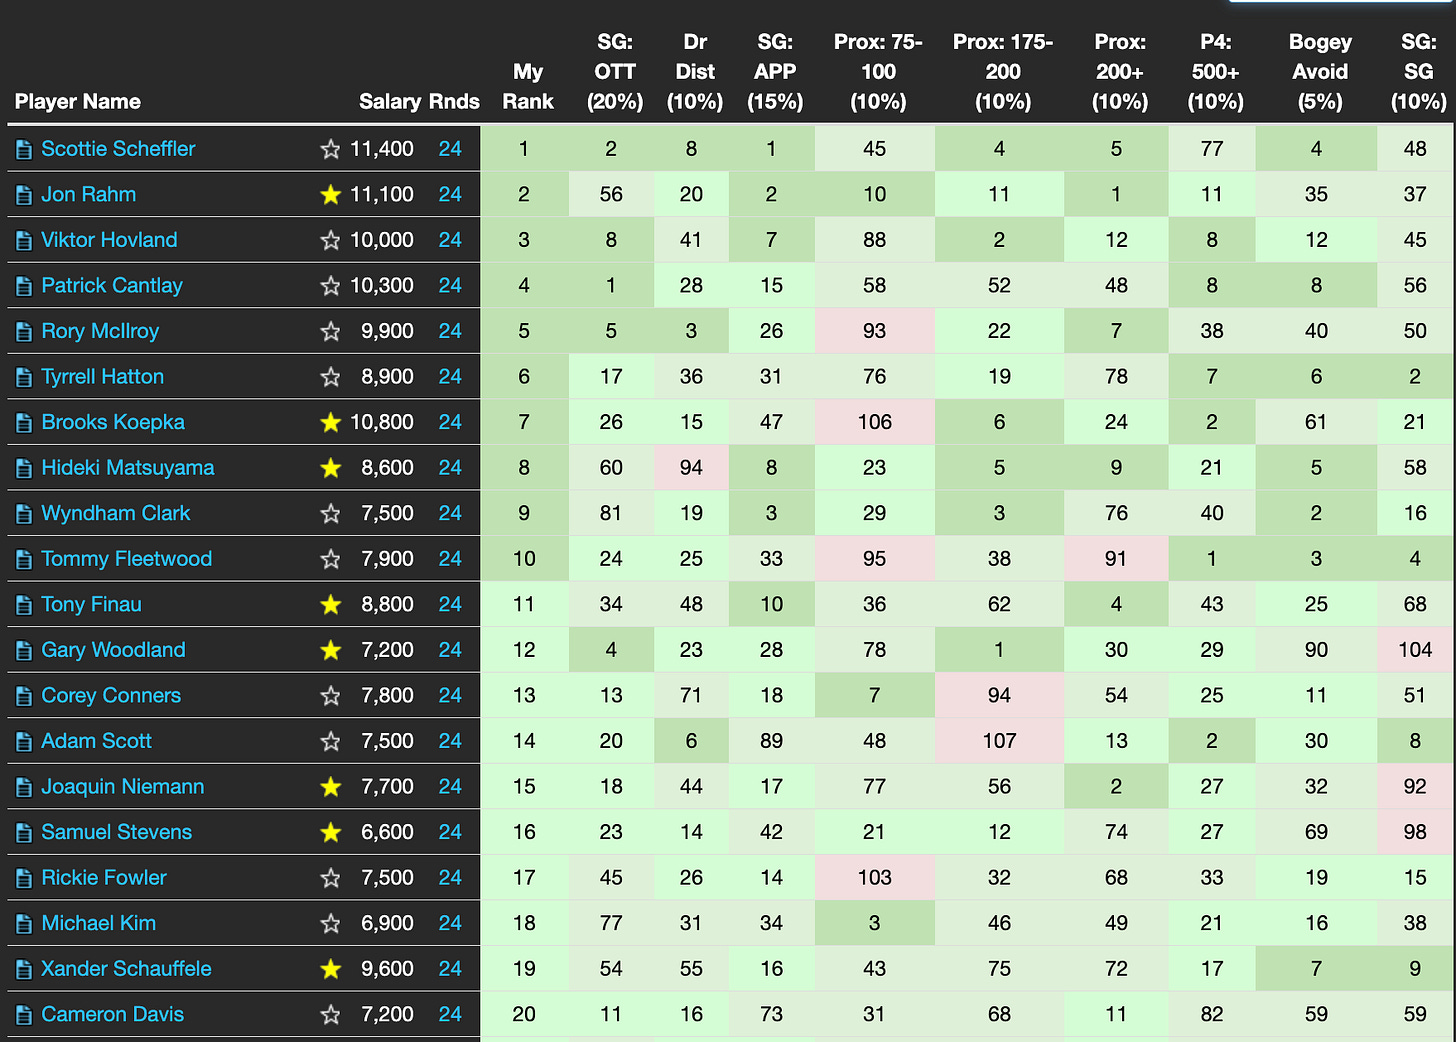Open Viktor Hovland's document icon

coord(24,241)
